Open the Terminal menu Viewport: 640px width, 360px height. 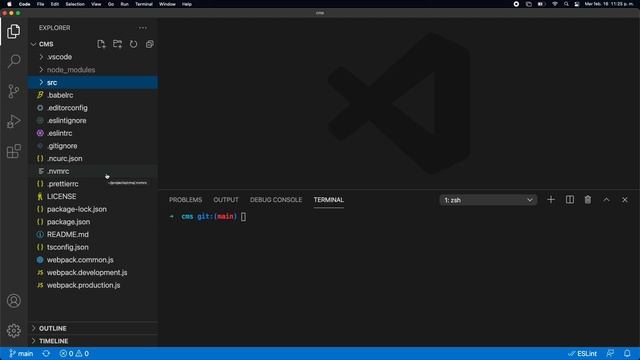(x=144, y=4)
